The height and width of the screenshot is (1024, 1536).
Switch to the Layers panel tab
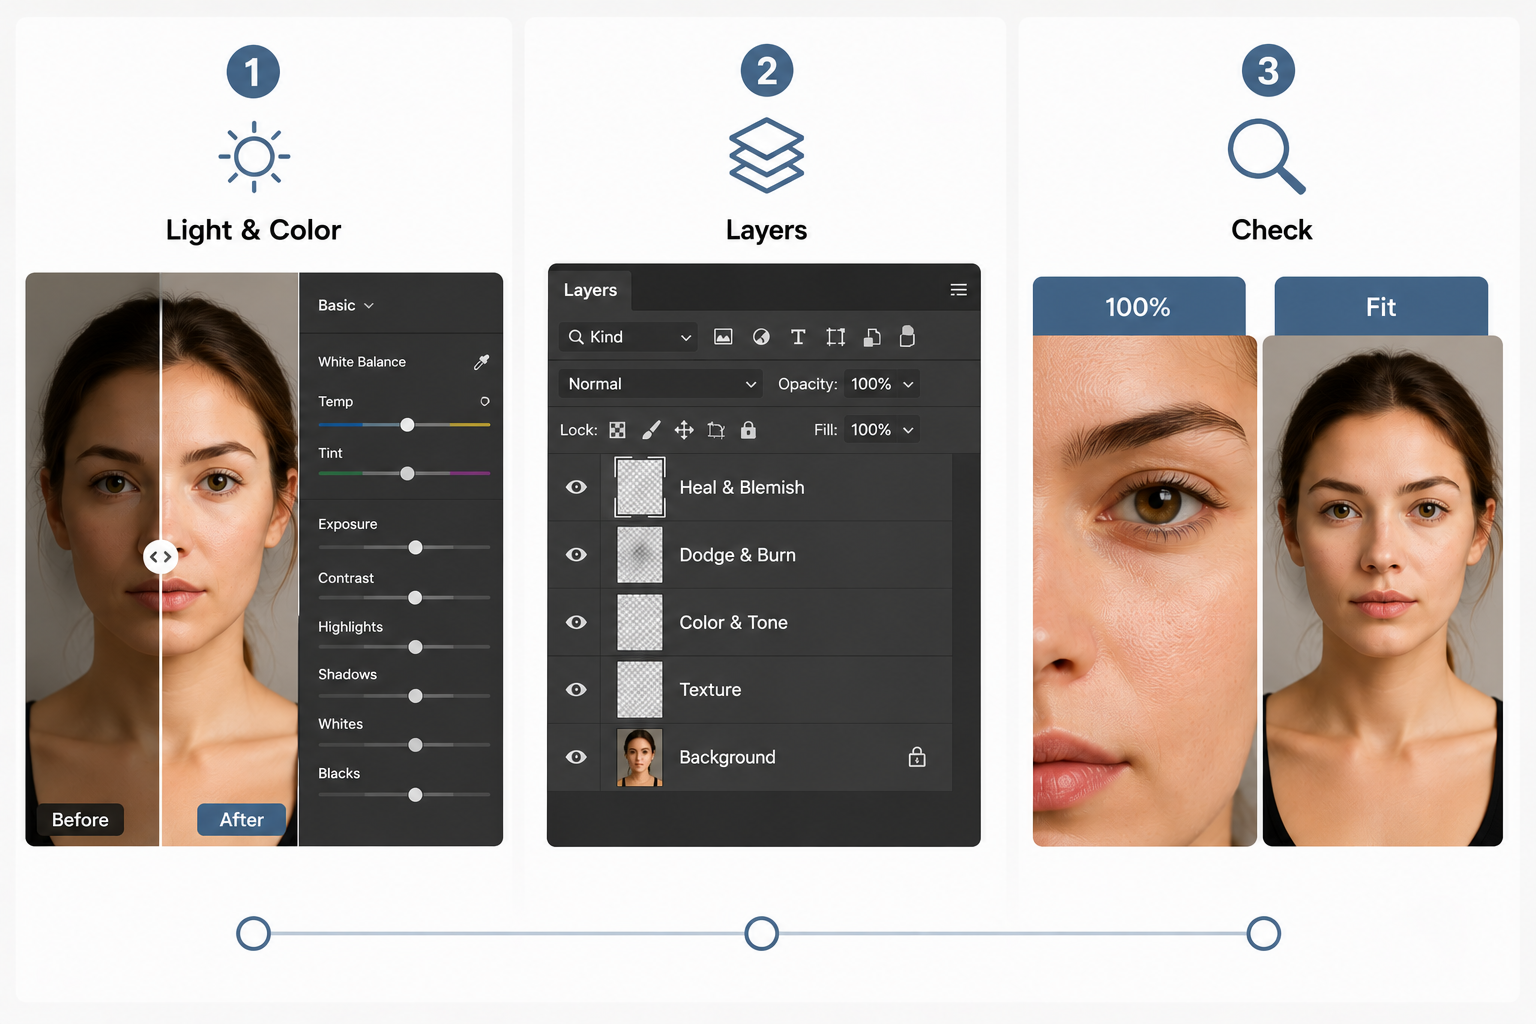[590, 290]
